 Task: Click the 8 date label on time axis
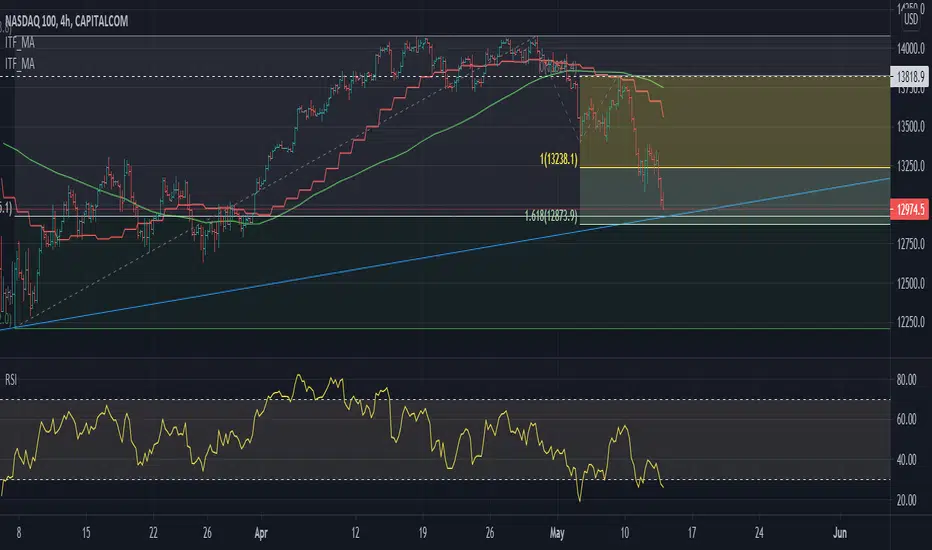19,533
